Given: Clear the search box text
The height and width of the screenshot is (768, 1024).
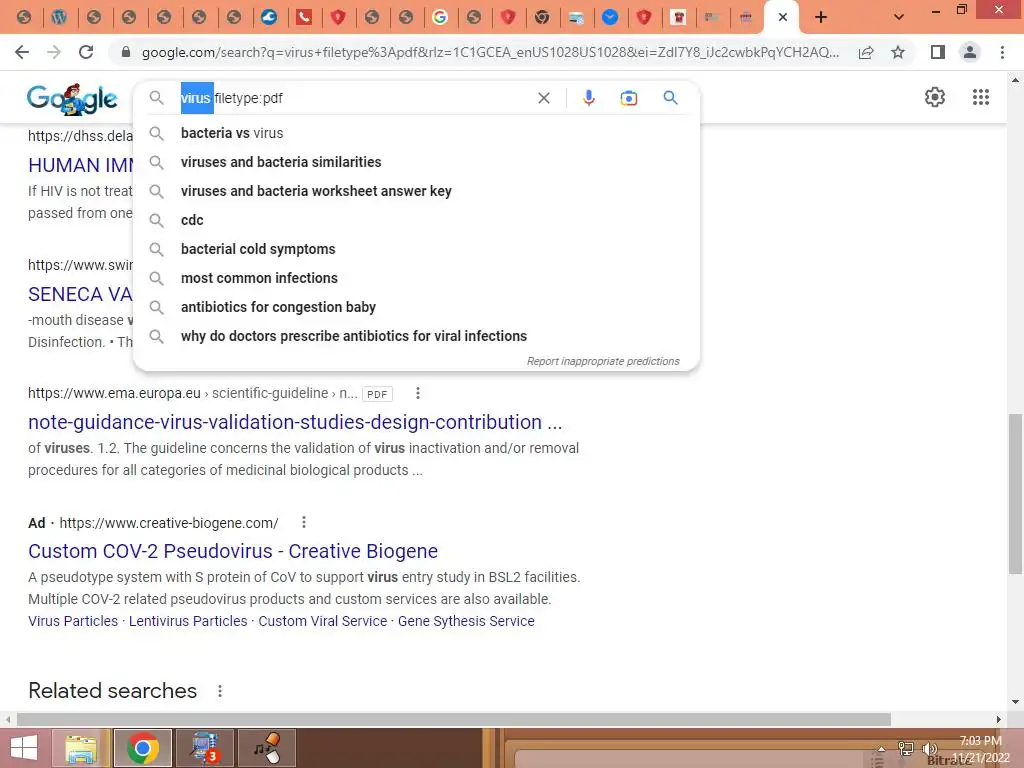Looking at the screenshot, I should pyautogui.click(x=543, y=98).
